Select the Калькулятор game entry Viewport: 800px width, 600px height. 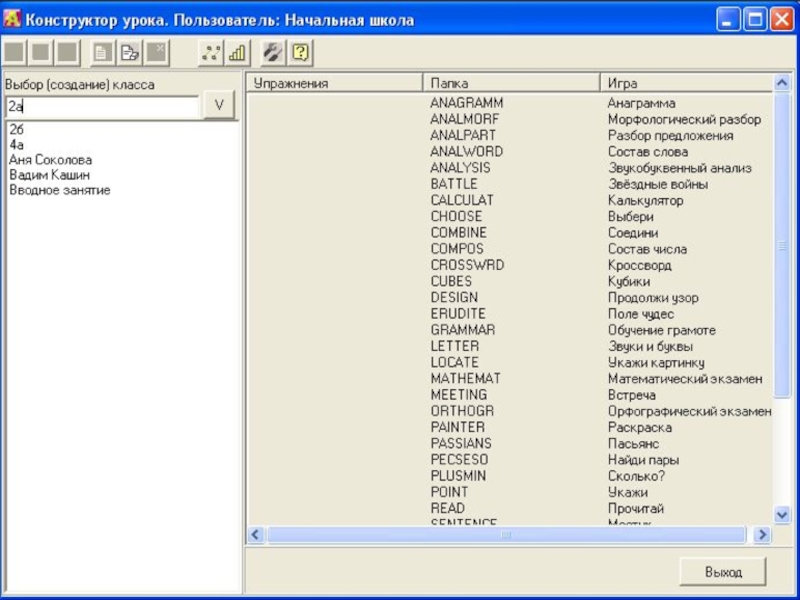[x=645, y=200]
